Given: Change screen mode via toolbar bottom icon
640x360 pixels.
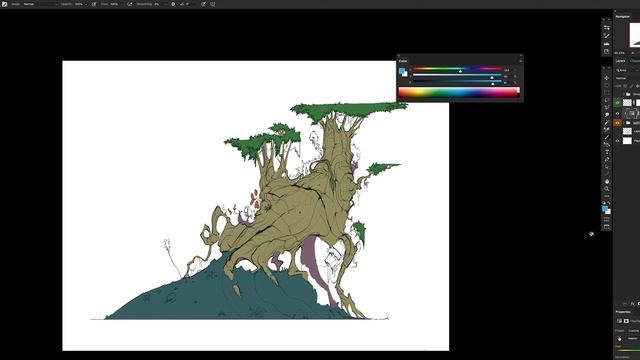Looking at the screenshot, I should pos(607,227).
